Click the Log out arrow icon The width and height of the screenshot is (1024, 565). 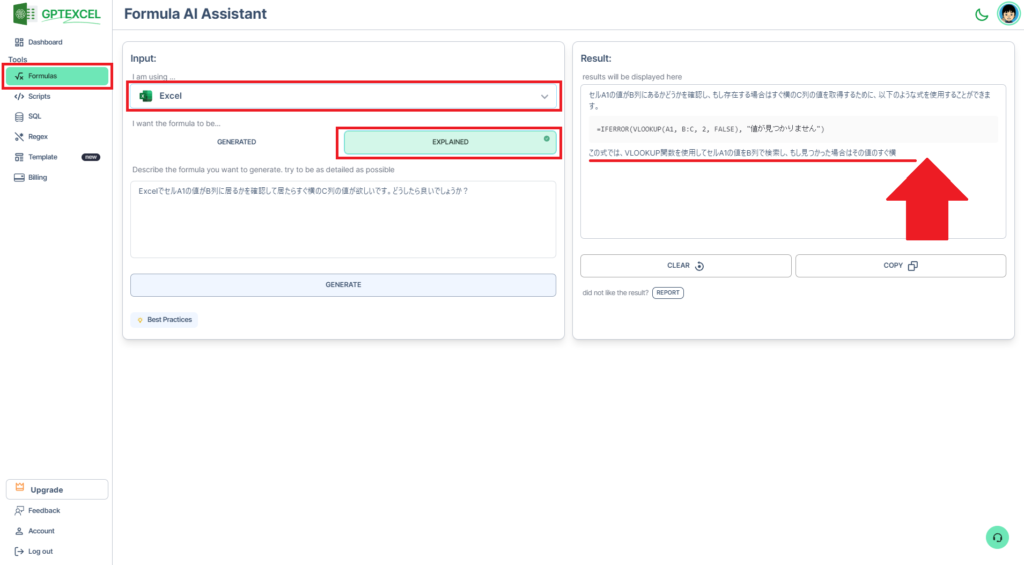point(19,551)
